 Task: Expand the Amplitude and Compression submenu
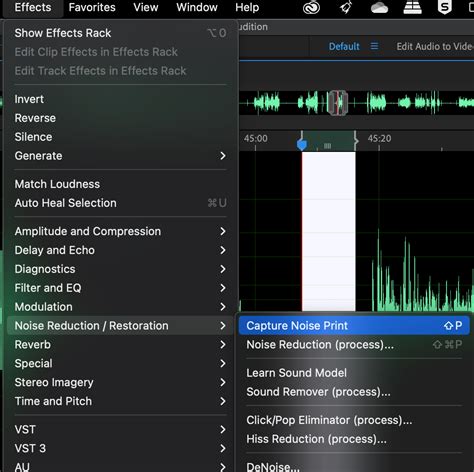click(120, 231)
